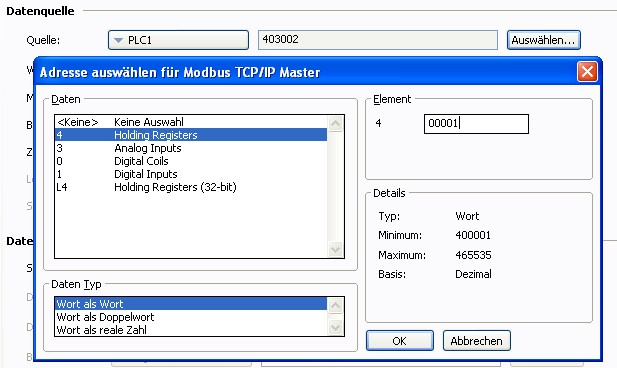Click the Maximum value 465535
617x368 pixels.
[473, 255]
